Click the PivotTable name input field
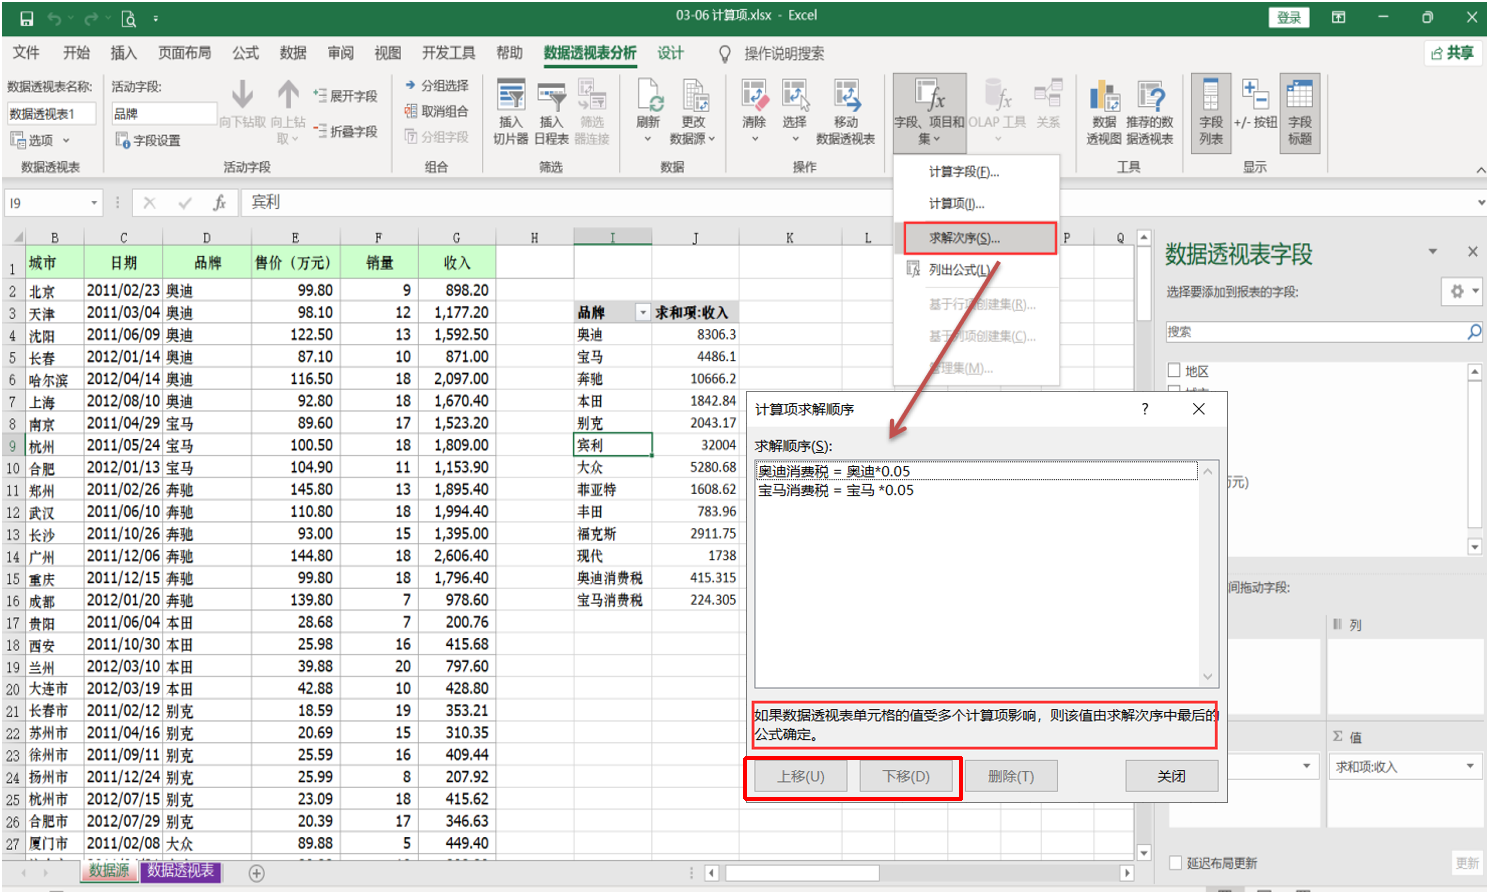1492x895 pixels. pos(52,114)
